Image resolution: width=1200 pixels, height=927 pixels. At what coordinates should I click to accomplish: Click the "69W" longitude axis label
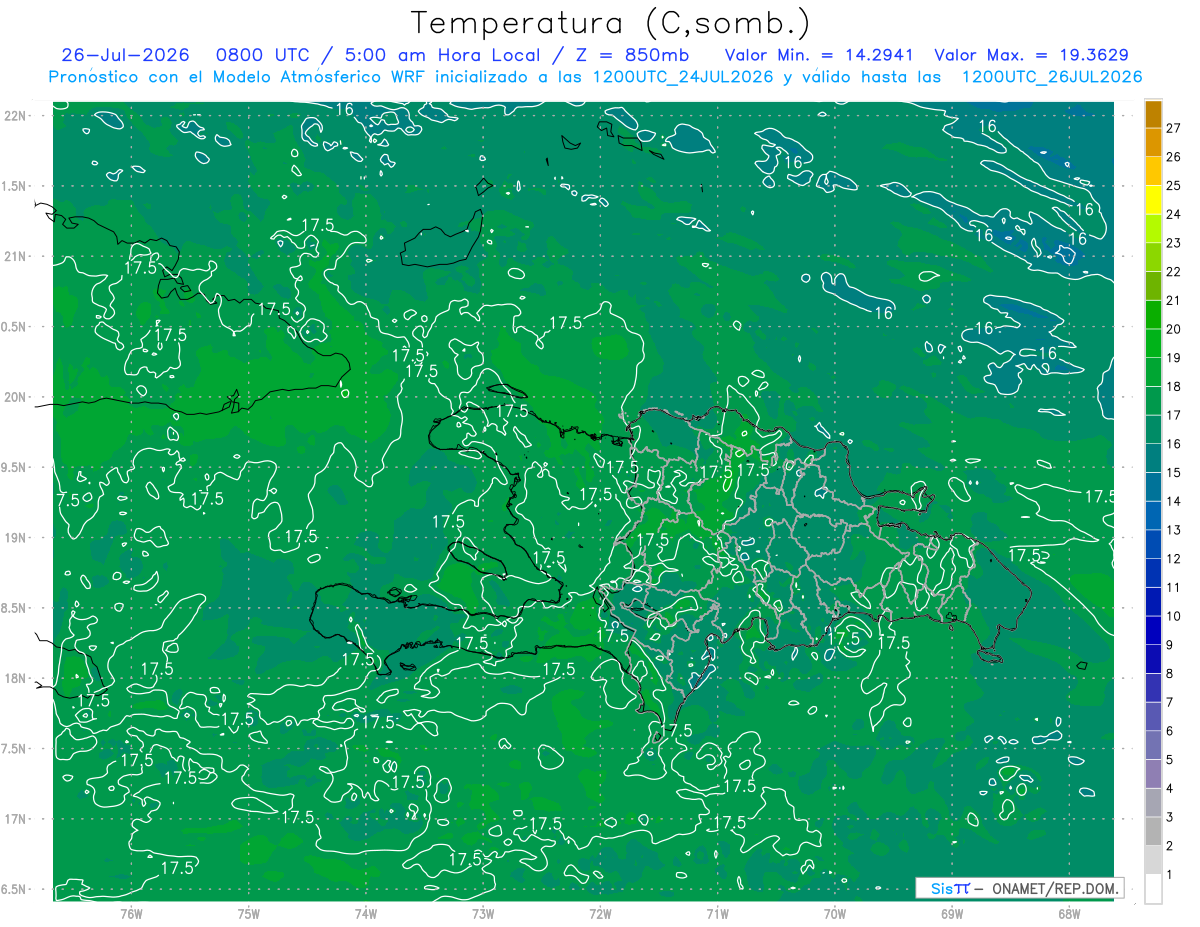(952, 913)
